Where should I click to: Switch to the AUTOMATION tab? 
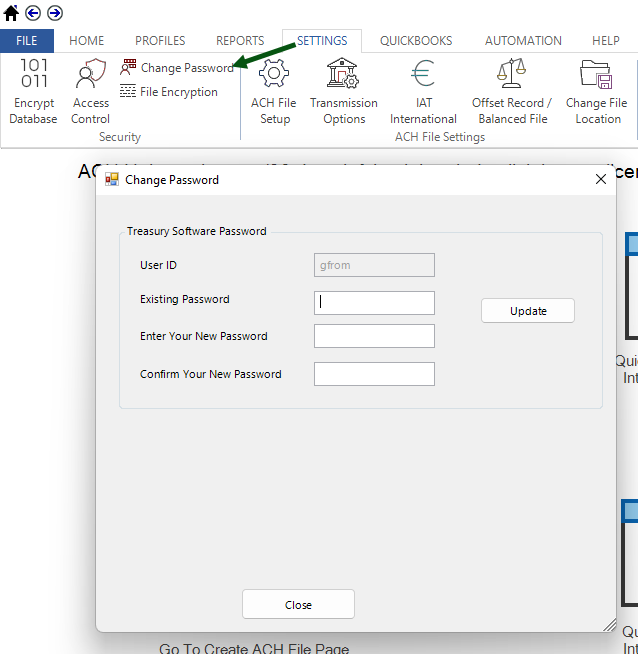click(523, 41)
